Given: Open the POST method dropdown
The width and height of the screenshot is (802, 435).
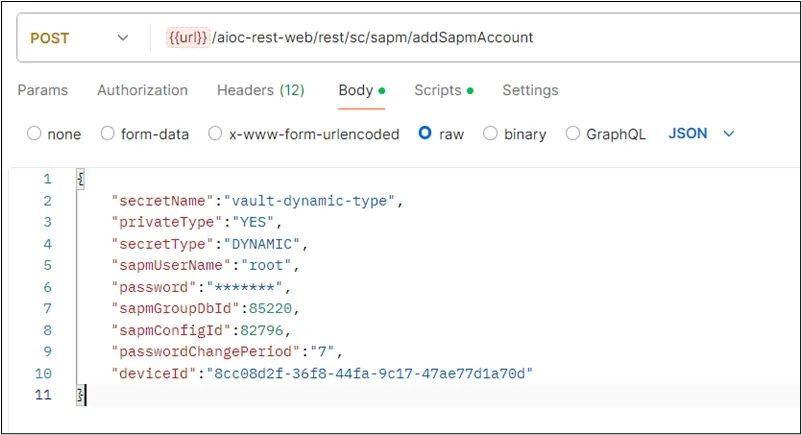Looking at the screenshot, I should click(x=79, y=38).
